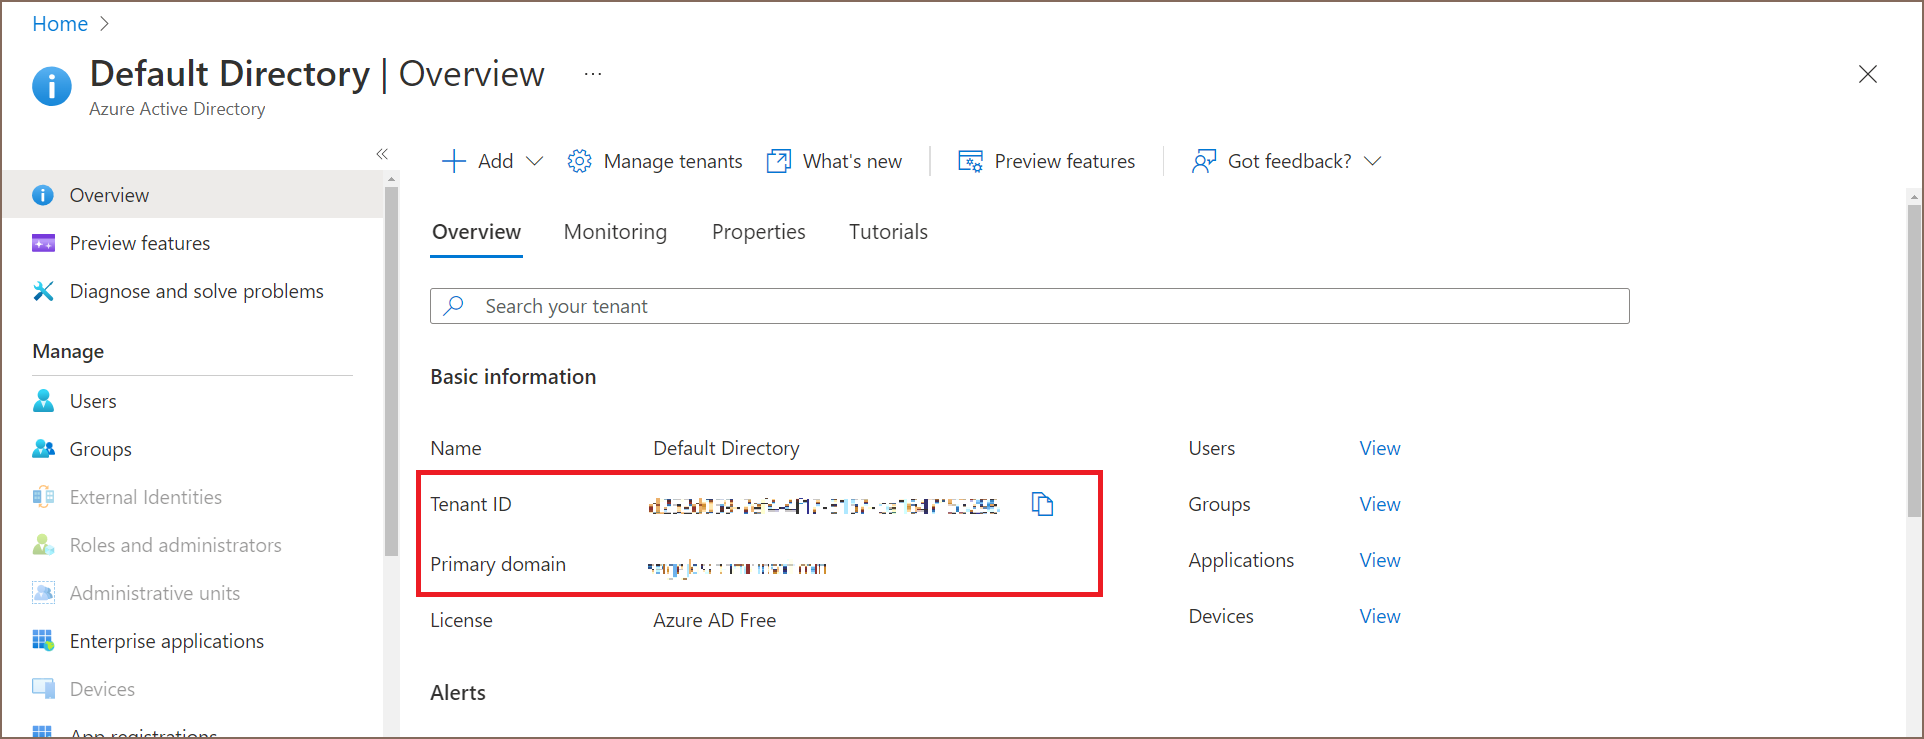1924x739 pixels.
Task: Open Enterprise applications in sidebar
Action: click(166, 641)
